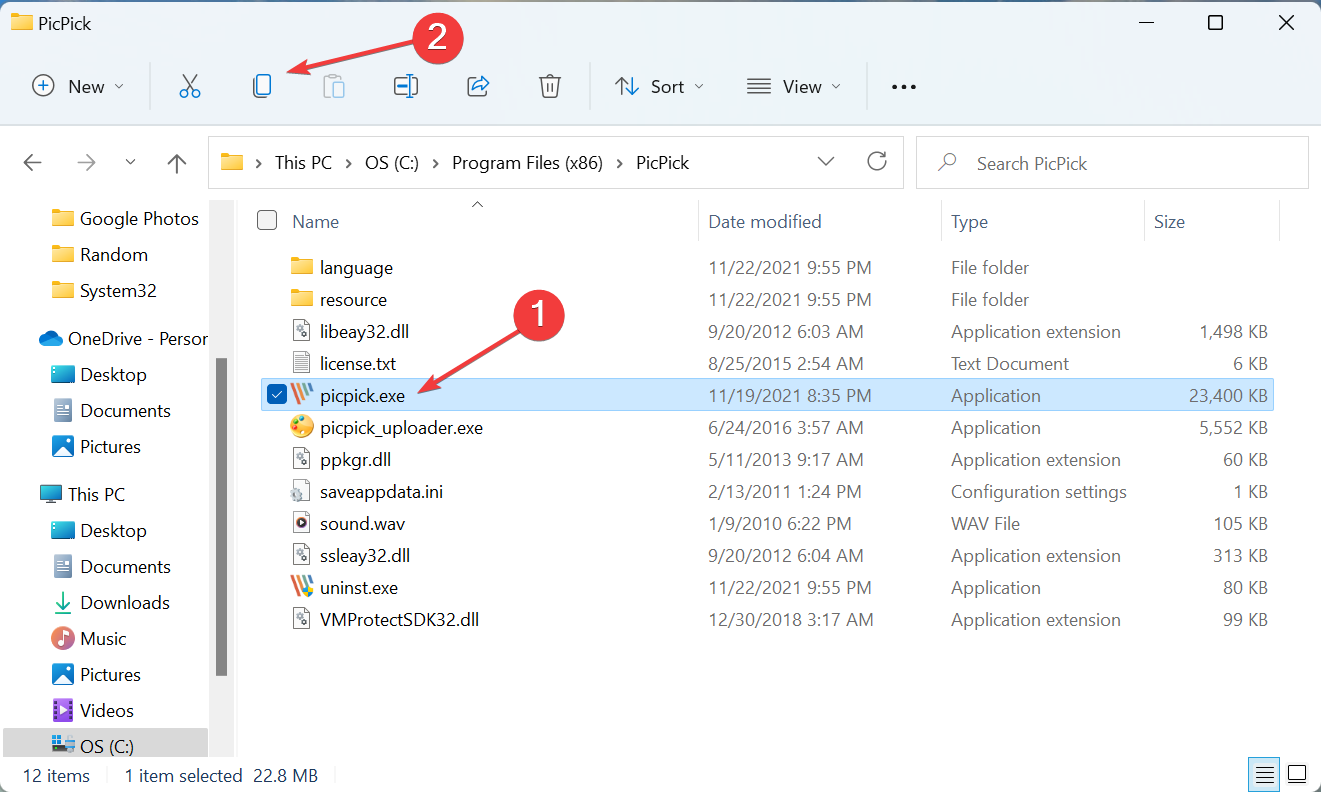Expand the recent locations chevron
1321x792 pixels.
[131, 163]
